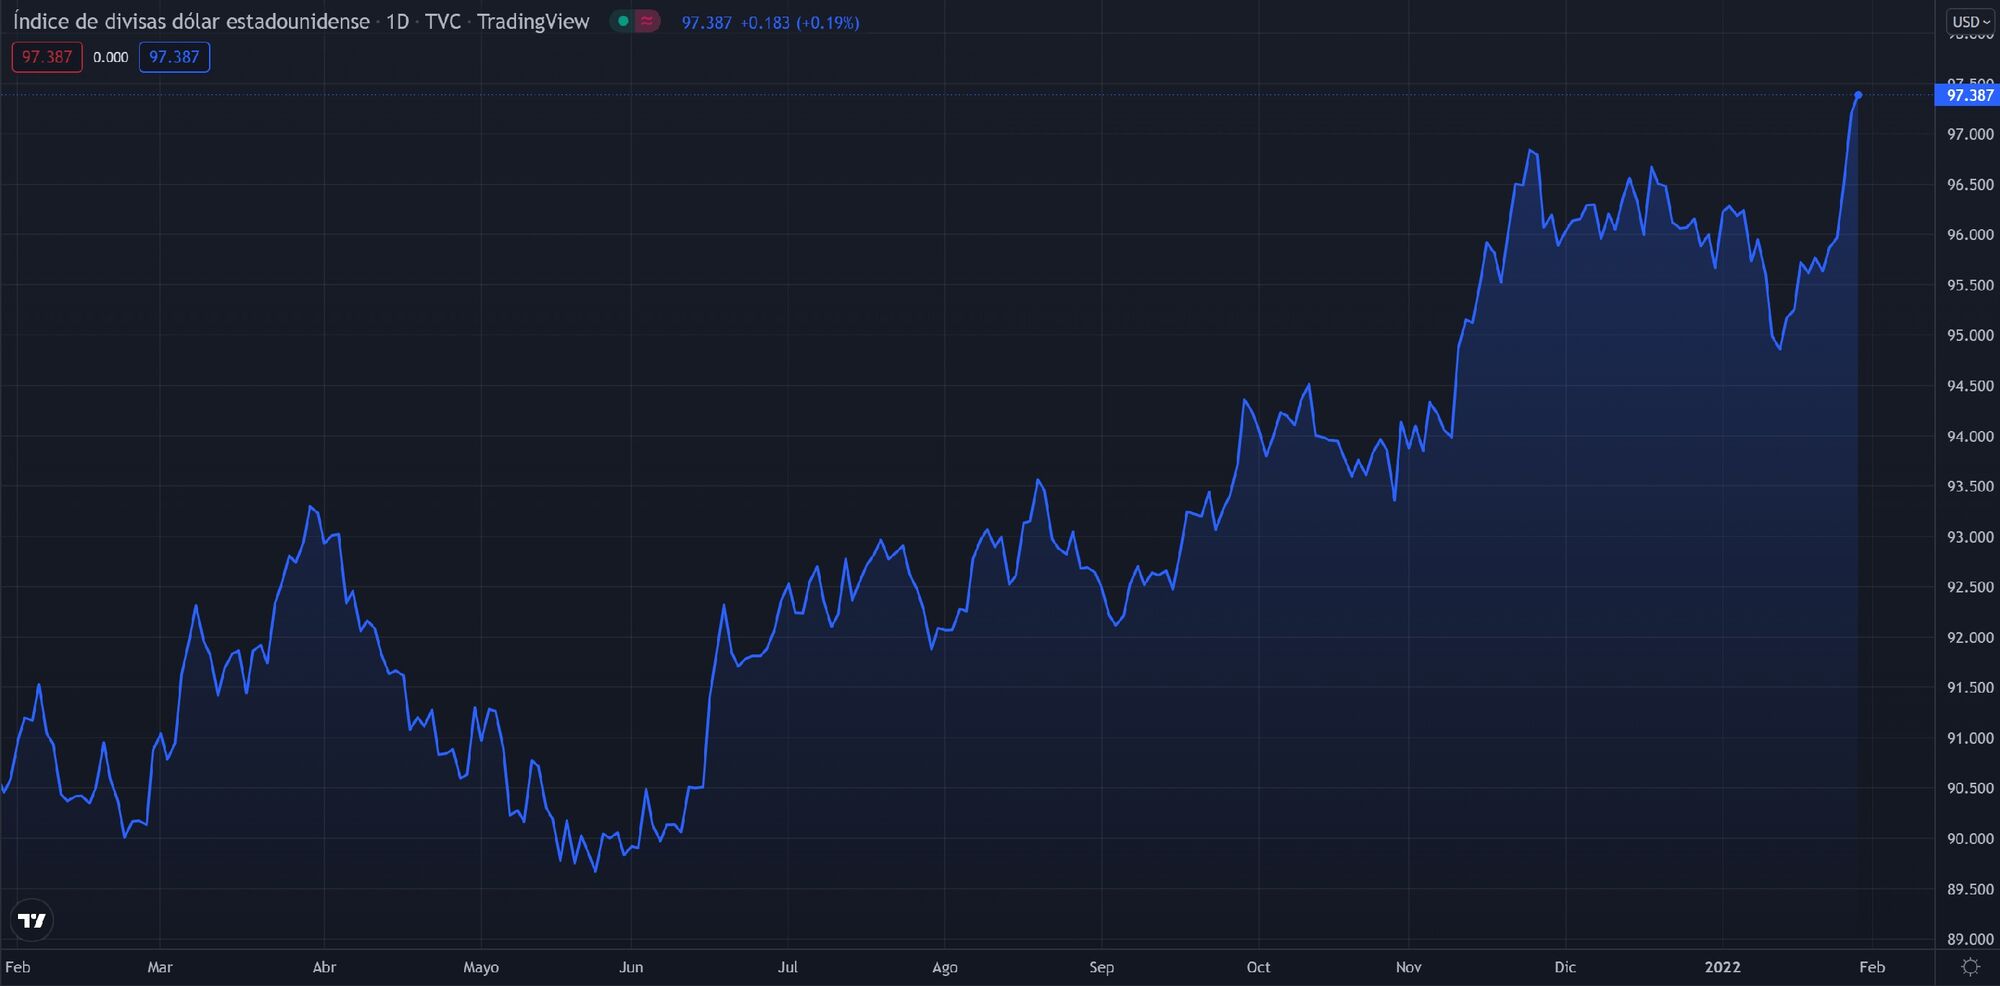Screen dimensions: 2000x986
Task: Click the Dic label on time axis
Action: 1565,967
